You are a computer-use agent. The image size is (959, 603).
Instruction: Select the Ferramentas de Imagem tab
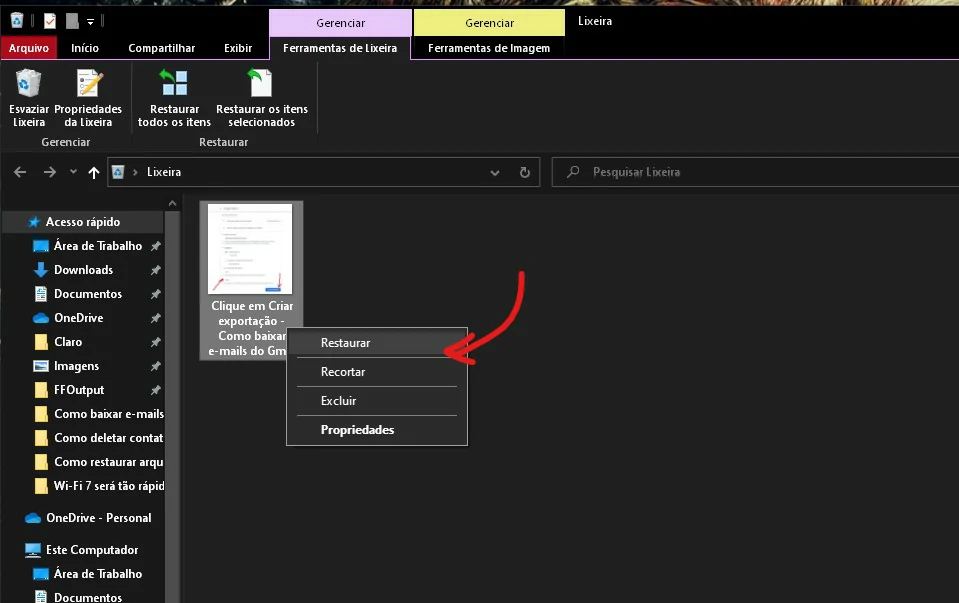point(489,48)
